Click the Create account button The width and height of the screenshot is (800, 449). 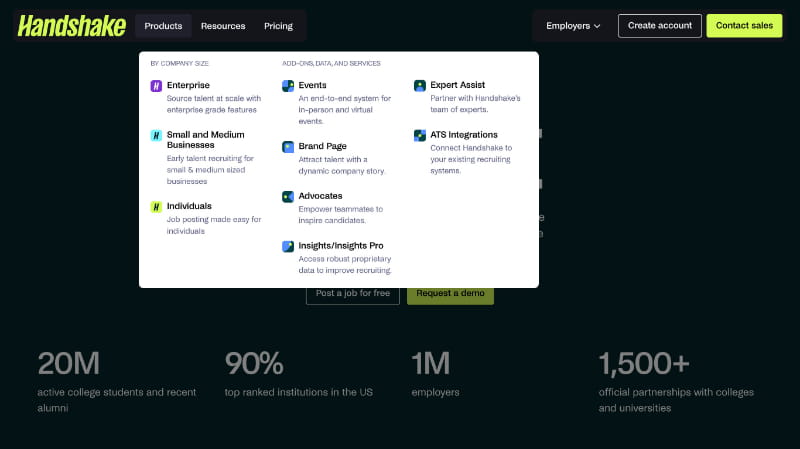click(x=660, y=26)
